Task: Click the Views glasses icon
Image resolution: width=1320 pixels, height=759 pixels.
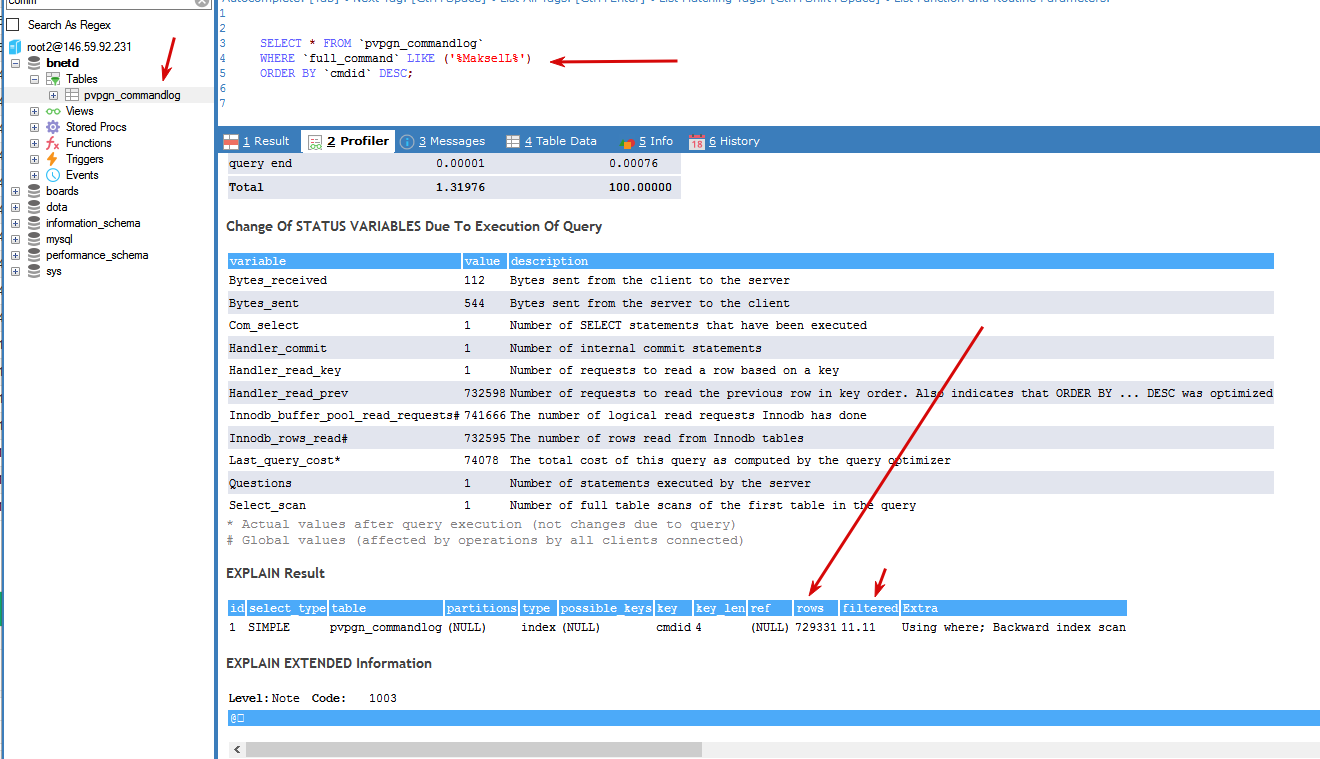Action: (x=53, y=111)
